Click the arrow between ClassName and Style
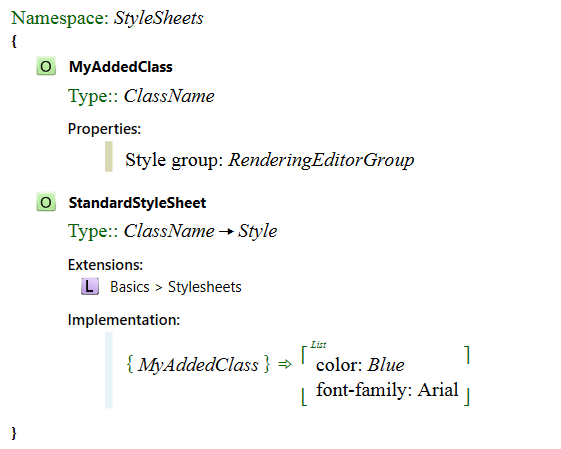561x449 pixels. coord(226,232)
